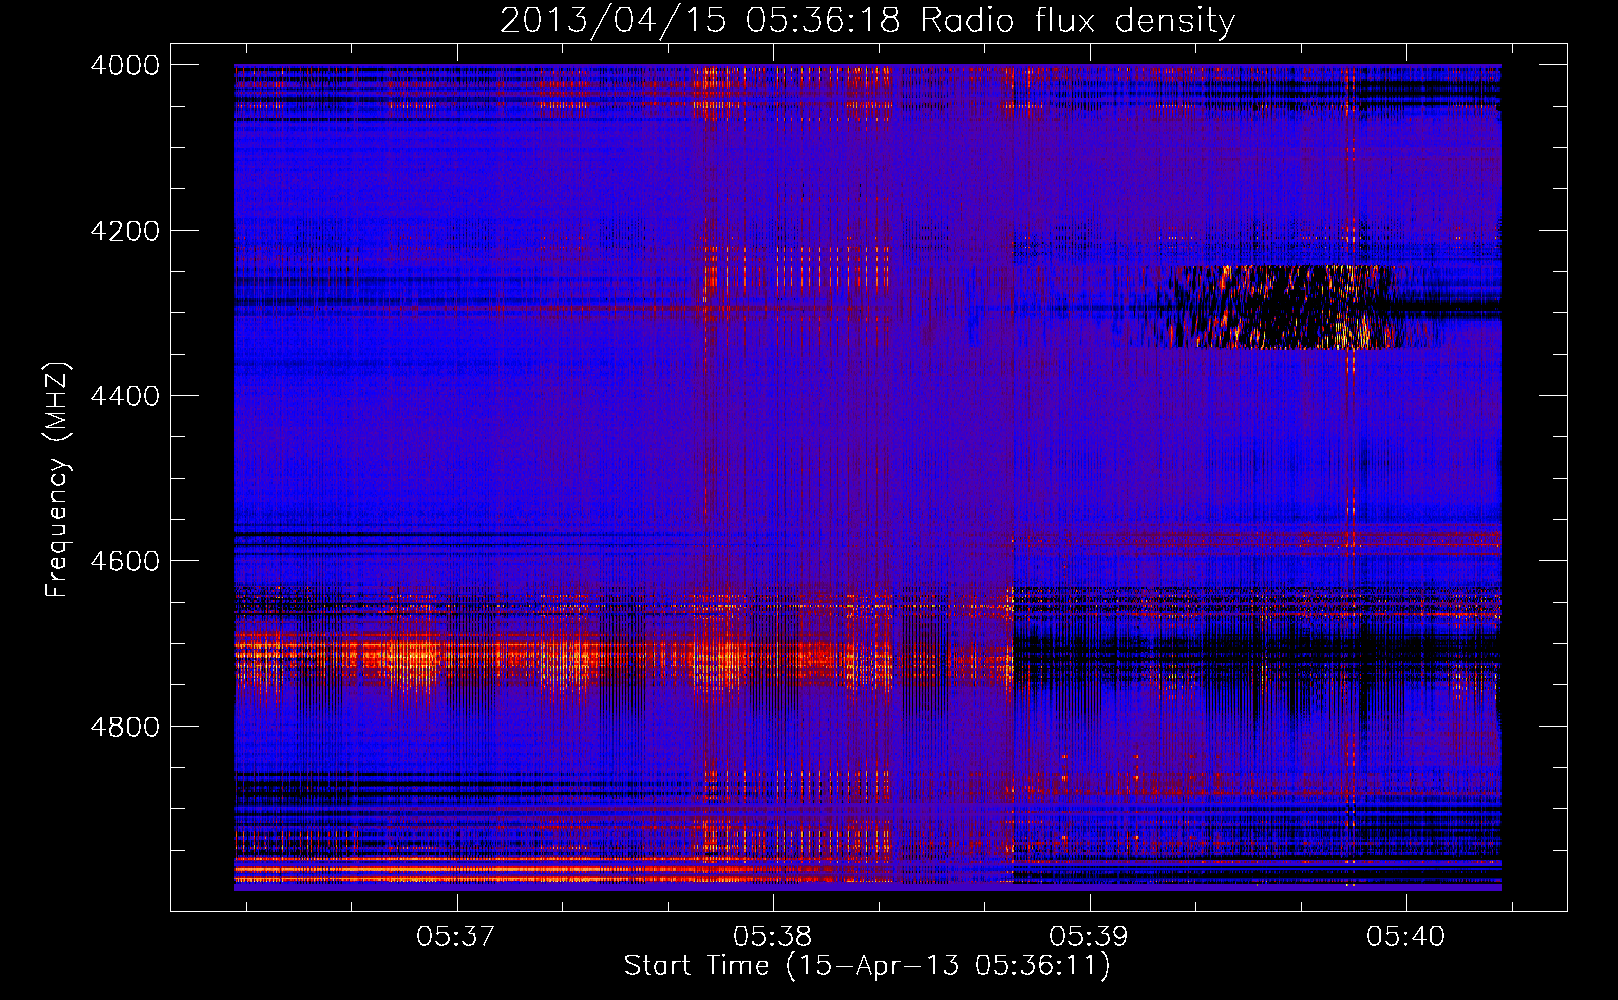
Task: Click the 'Frequency (MHZ)' axis title
Action: point(58,480)
